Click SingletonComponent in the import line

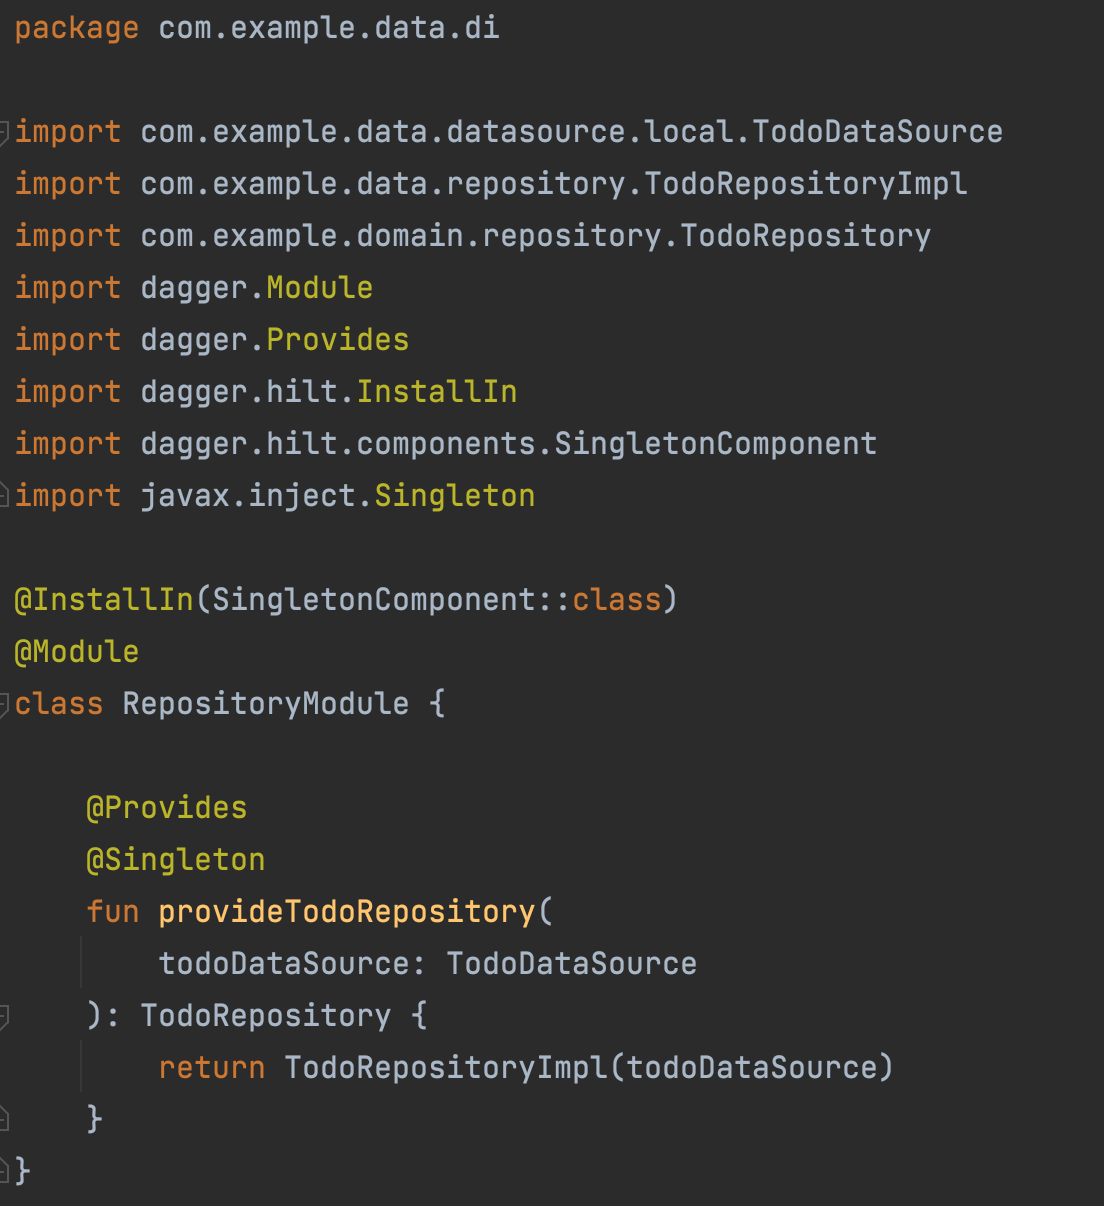click(x=715, y=443)
